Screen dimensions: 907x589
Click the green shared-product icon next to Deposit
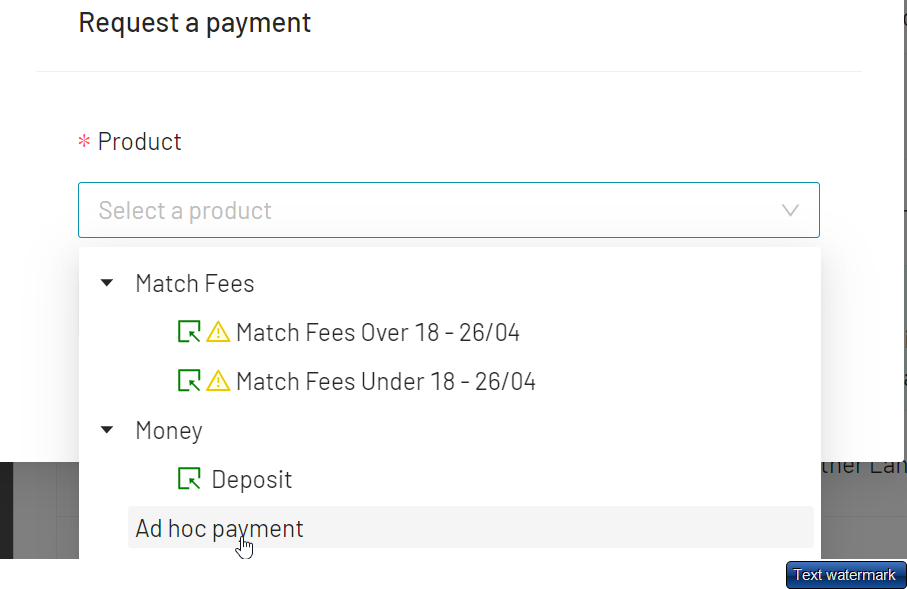click(x=190, y=478)
